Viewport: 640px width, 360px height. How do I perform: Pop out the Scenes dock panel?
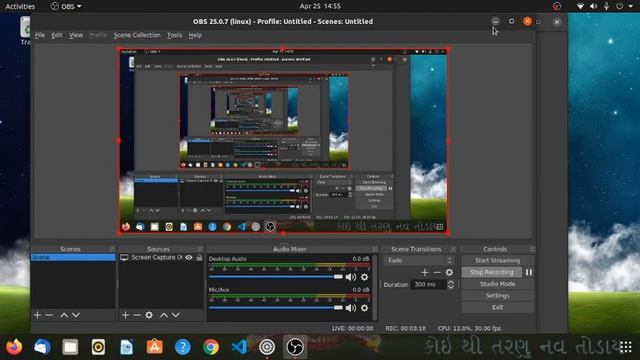coord(112,249)
